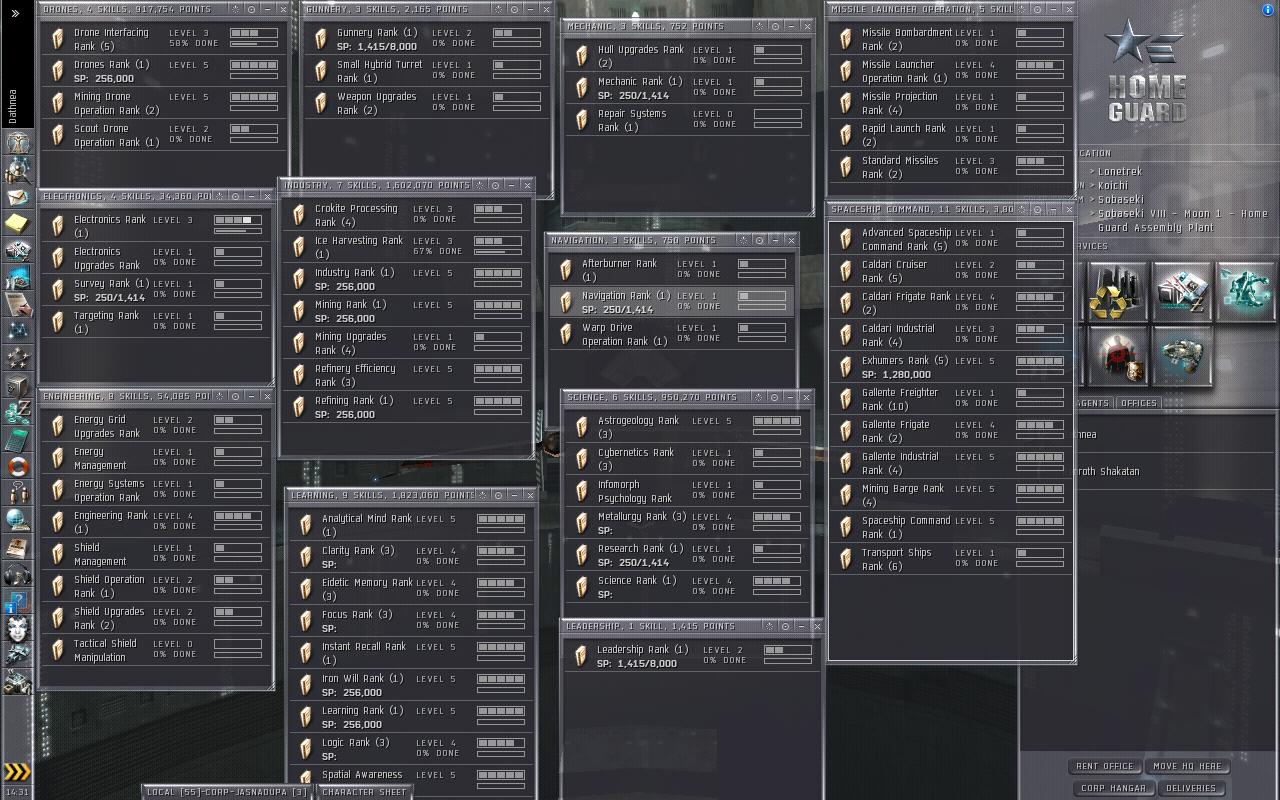
Task: Click the Drone Interfacing 58% progress bar
Action: click(x=254, y=45)
